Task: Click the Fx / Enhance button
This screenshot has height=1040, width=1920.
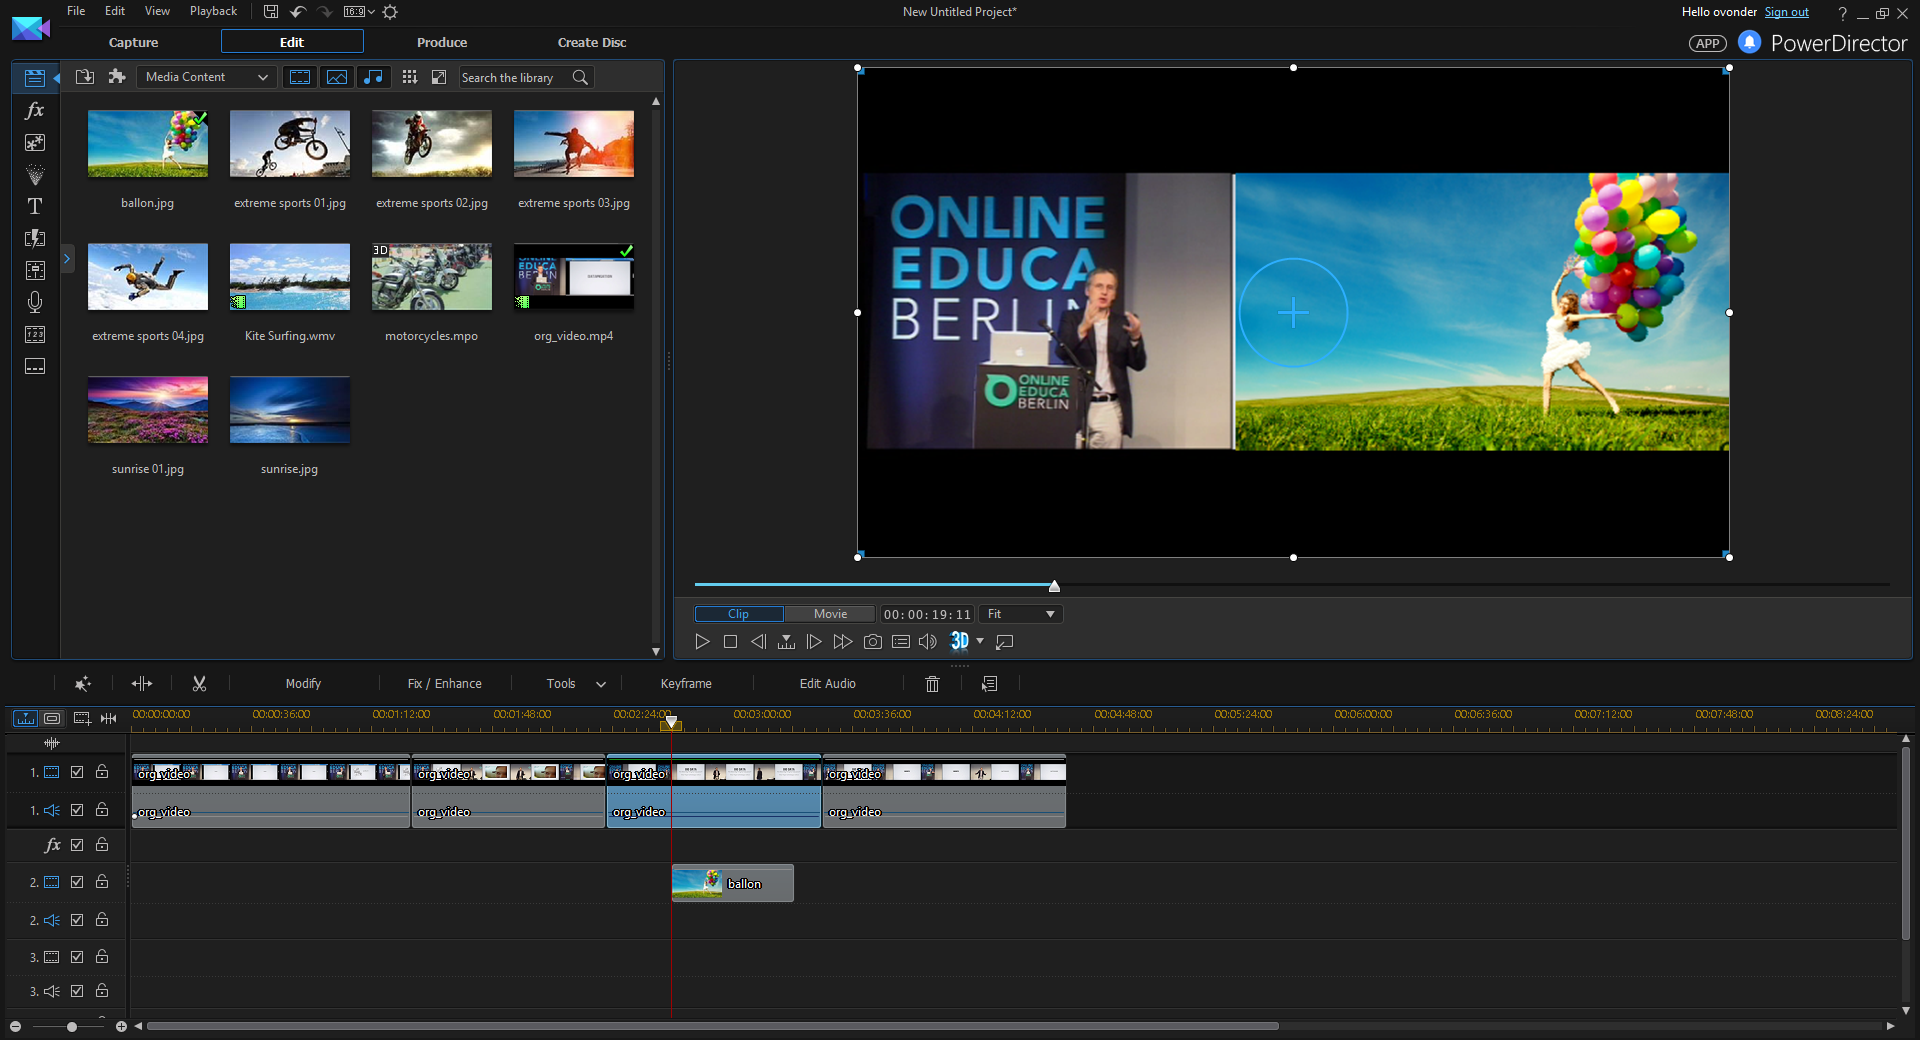Action: [444, 684]
